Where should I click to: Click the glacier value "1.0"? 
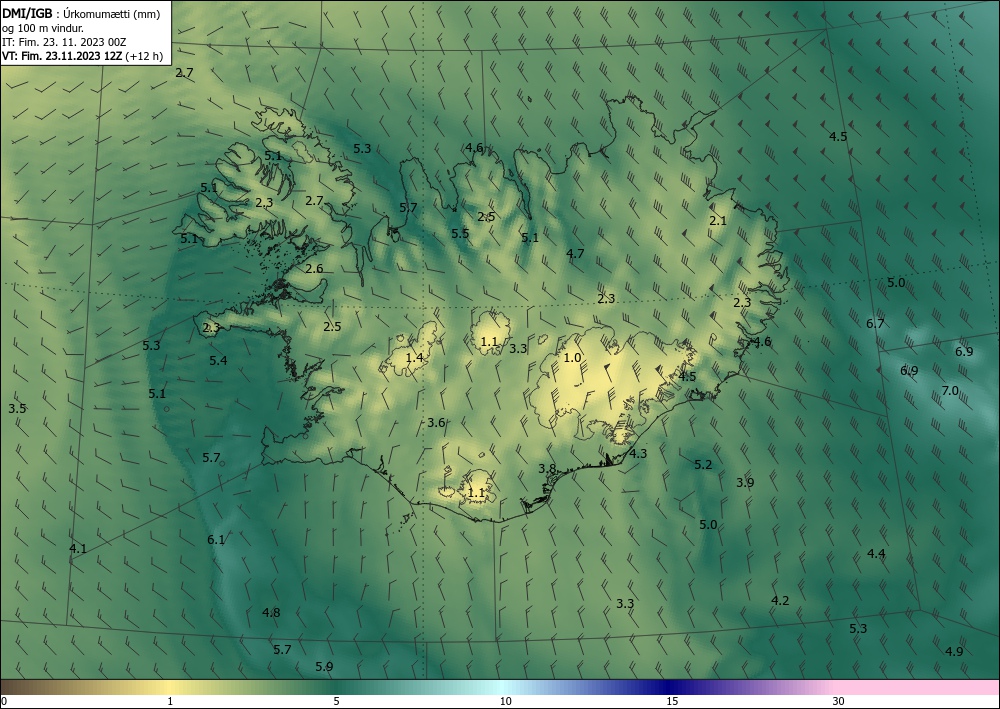click(573, 358)
